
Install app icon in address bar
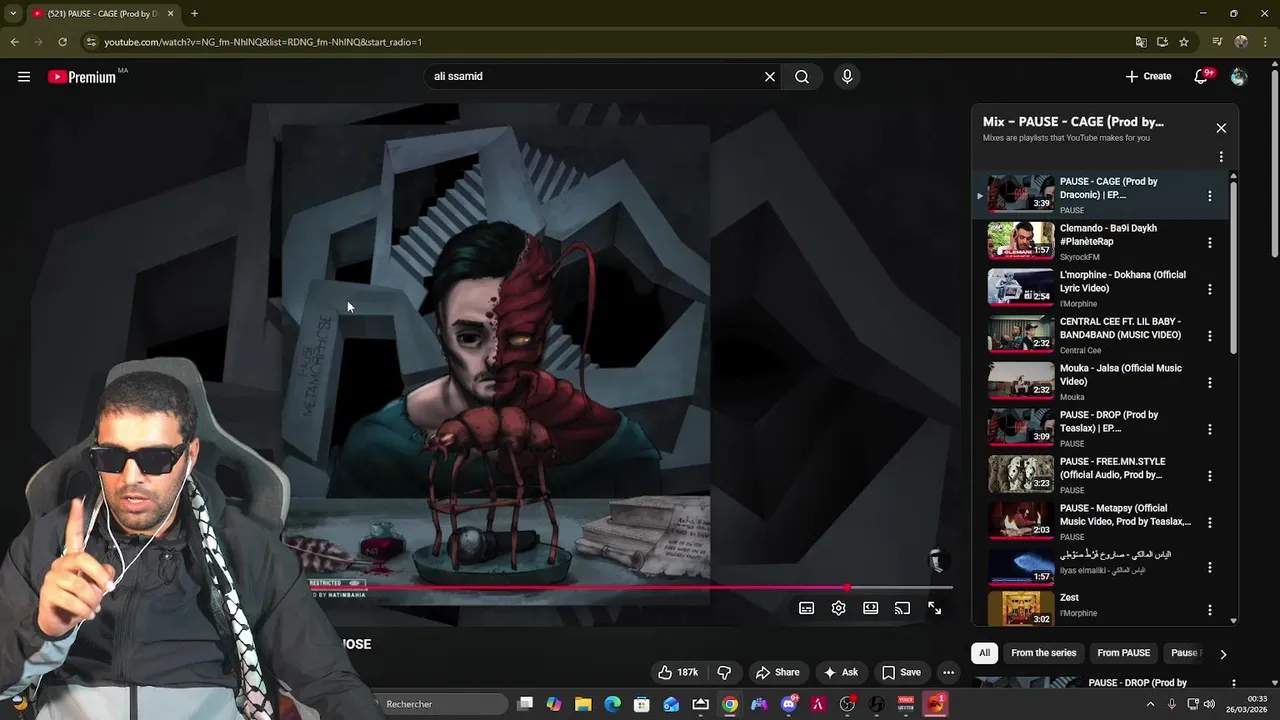(1162, 42)
